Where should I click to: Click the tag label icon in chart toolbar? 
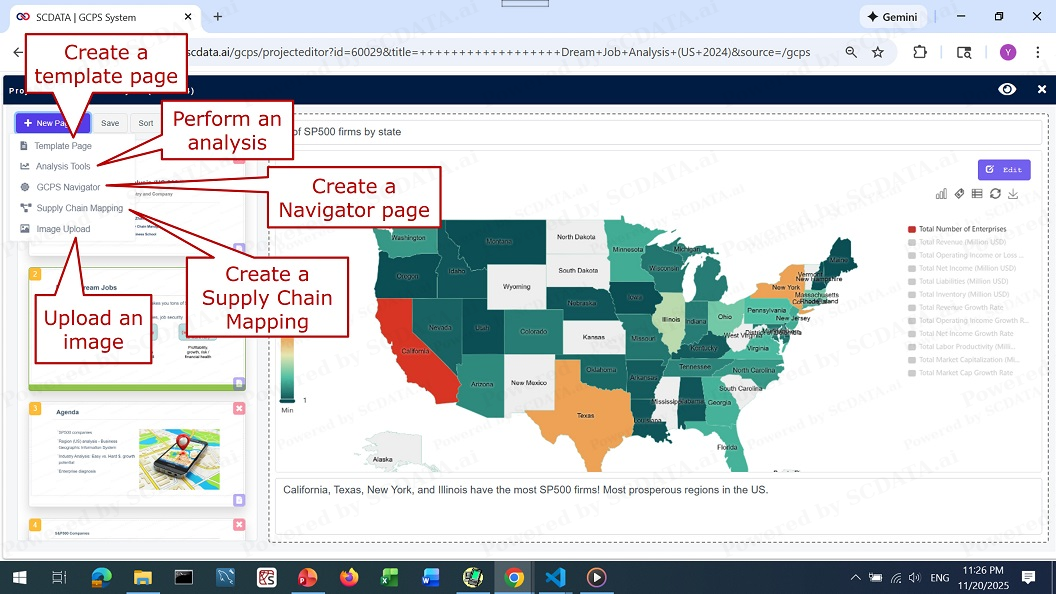click(959, 194)
